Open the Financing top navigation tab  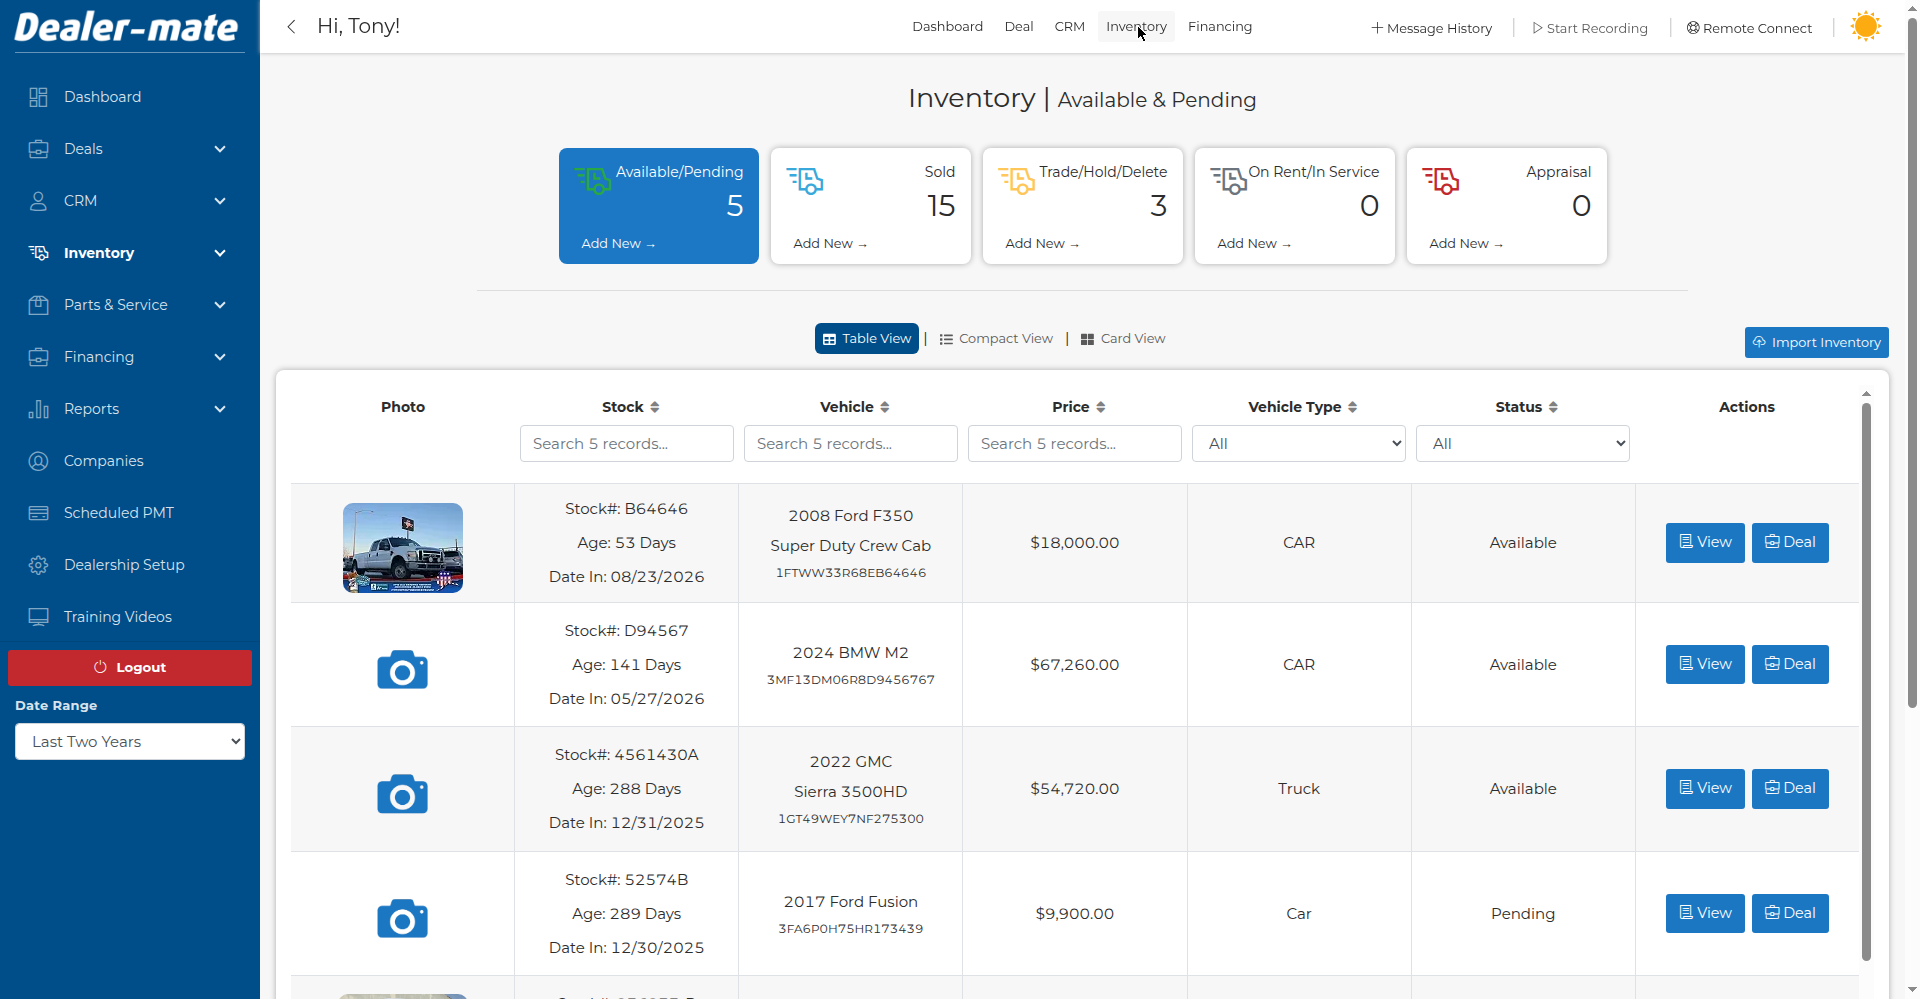click(x=1220, y=27)
